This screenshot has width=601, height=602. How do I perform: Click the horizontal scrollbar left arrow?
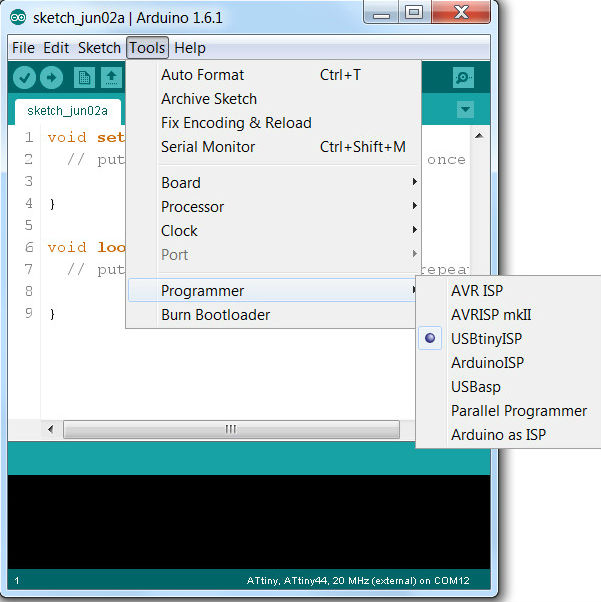[x=51, y=429]
